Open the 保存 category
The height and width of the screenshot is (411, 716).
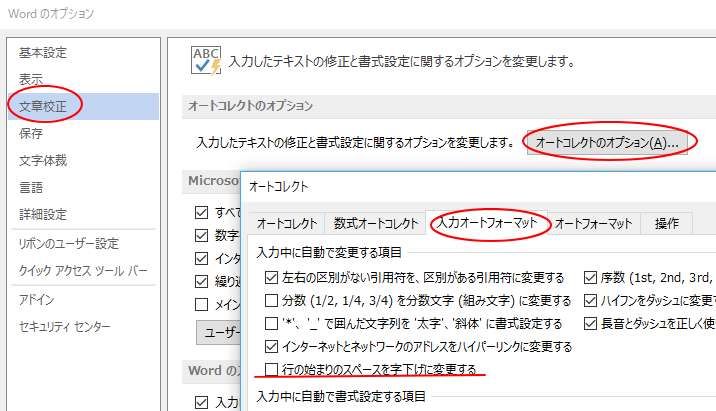[x=31, y=133]
